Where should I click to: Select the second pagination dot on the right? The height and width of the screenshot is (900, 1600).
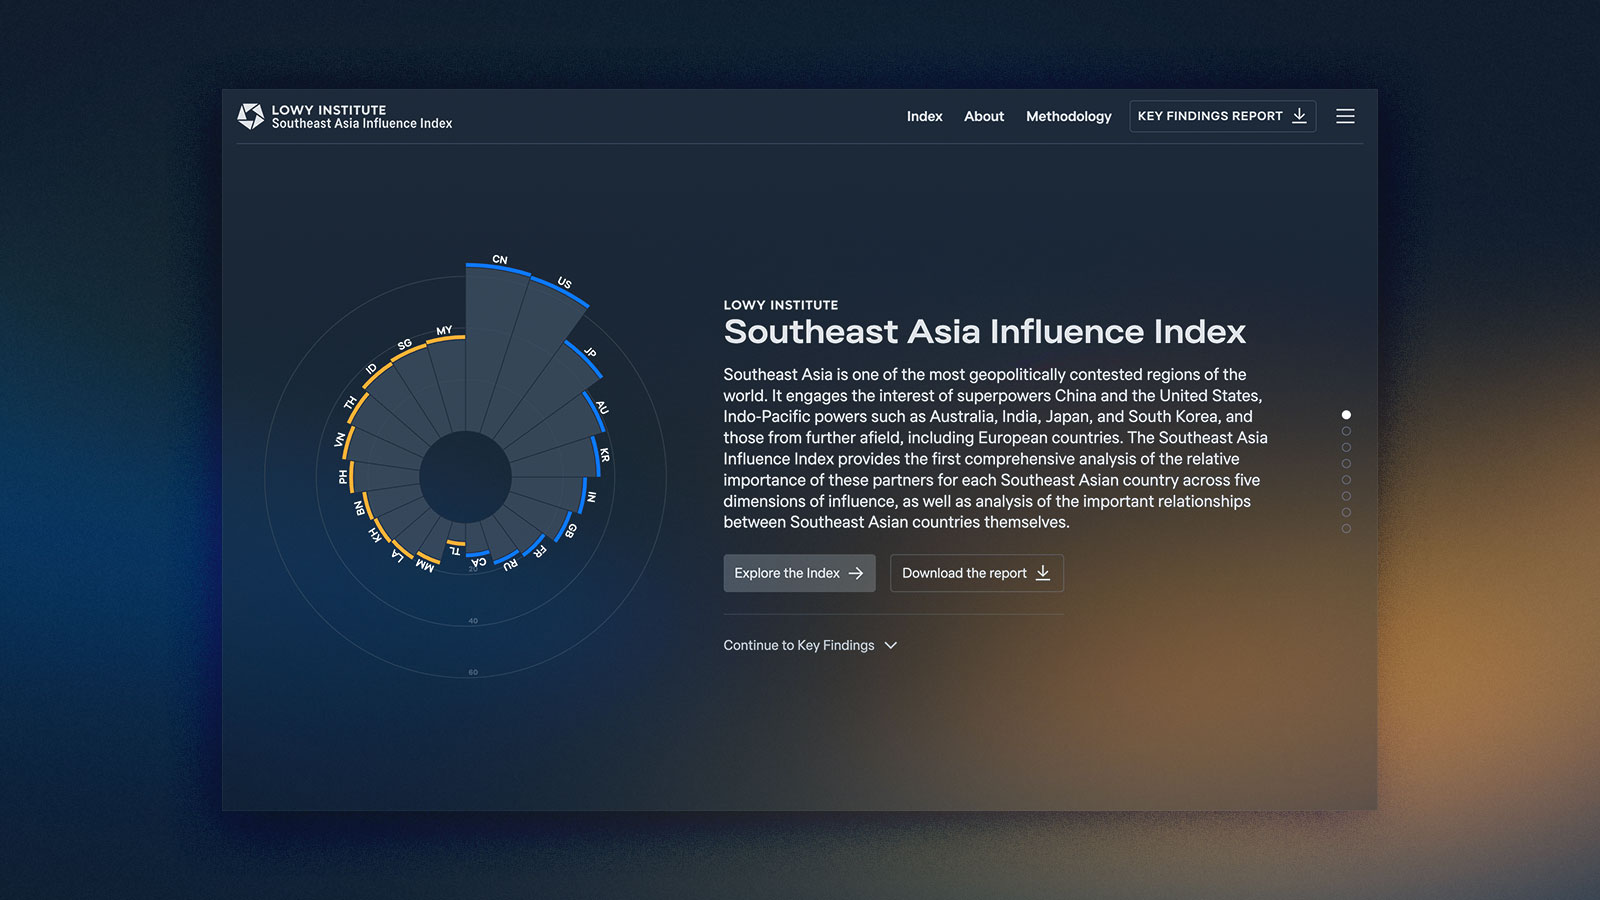tap(1346, 432)
